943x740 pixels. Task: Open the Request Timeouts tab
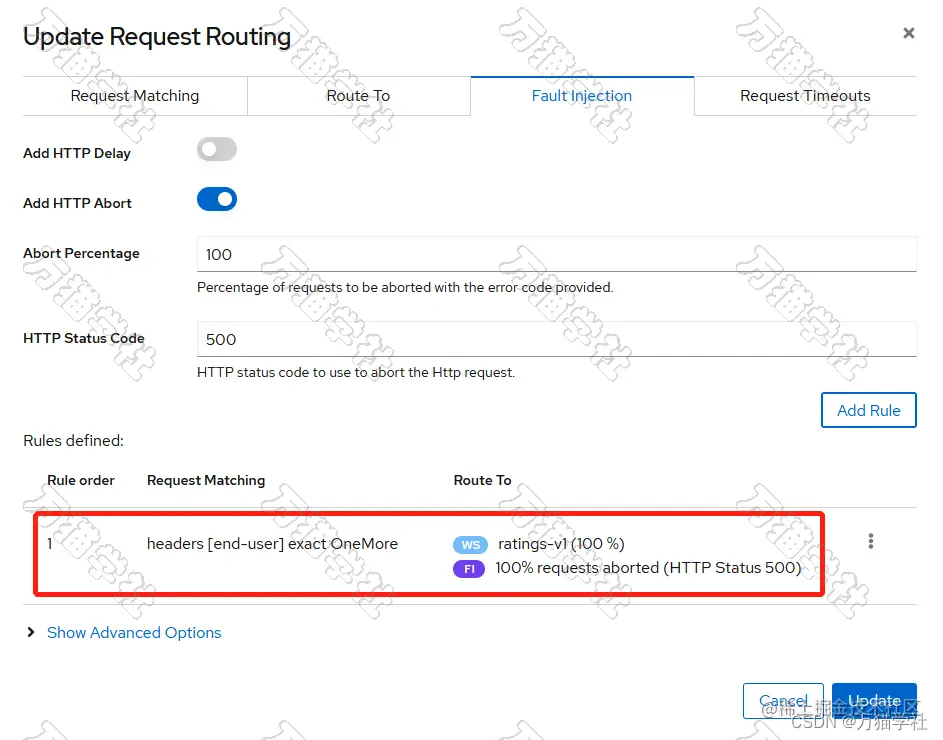click(805, 96)
